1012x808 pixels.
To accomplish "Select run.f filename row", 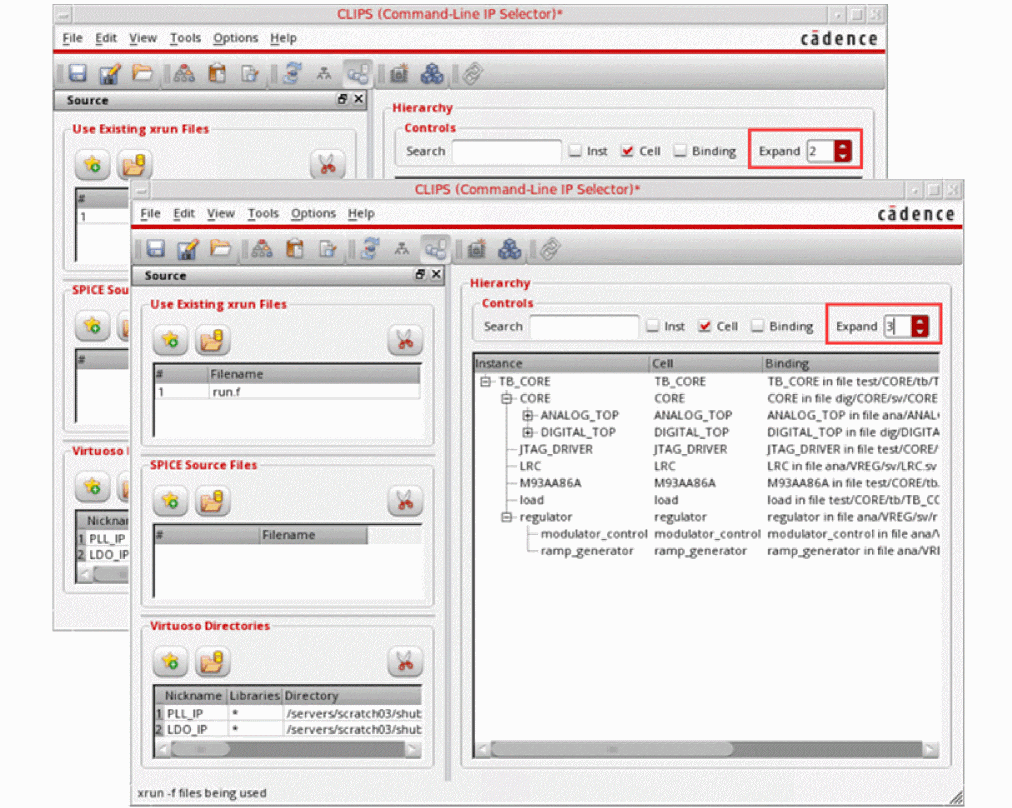I will [x=288, y=392].
